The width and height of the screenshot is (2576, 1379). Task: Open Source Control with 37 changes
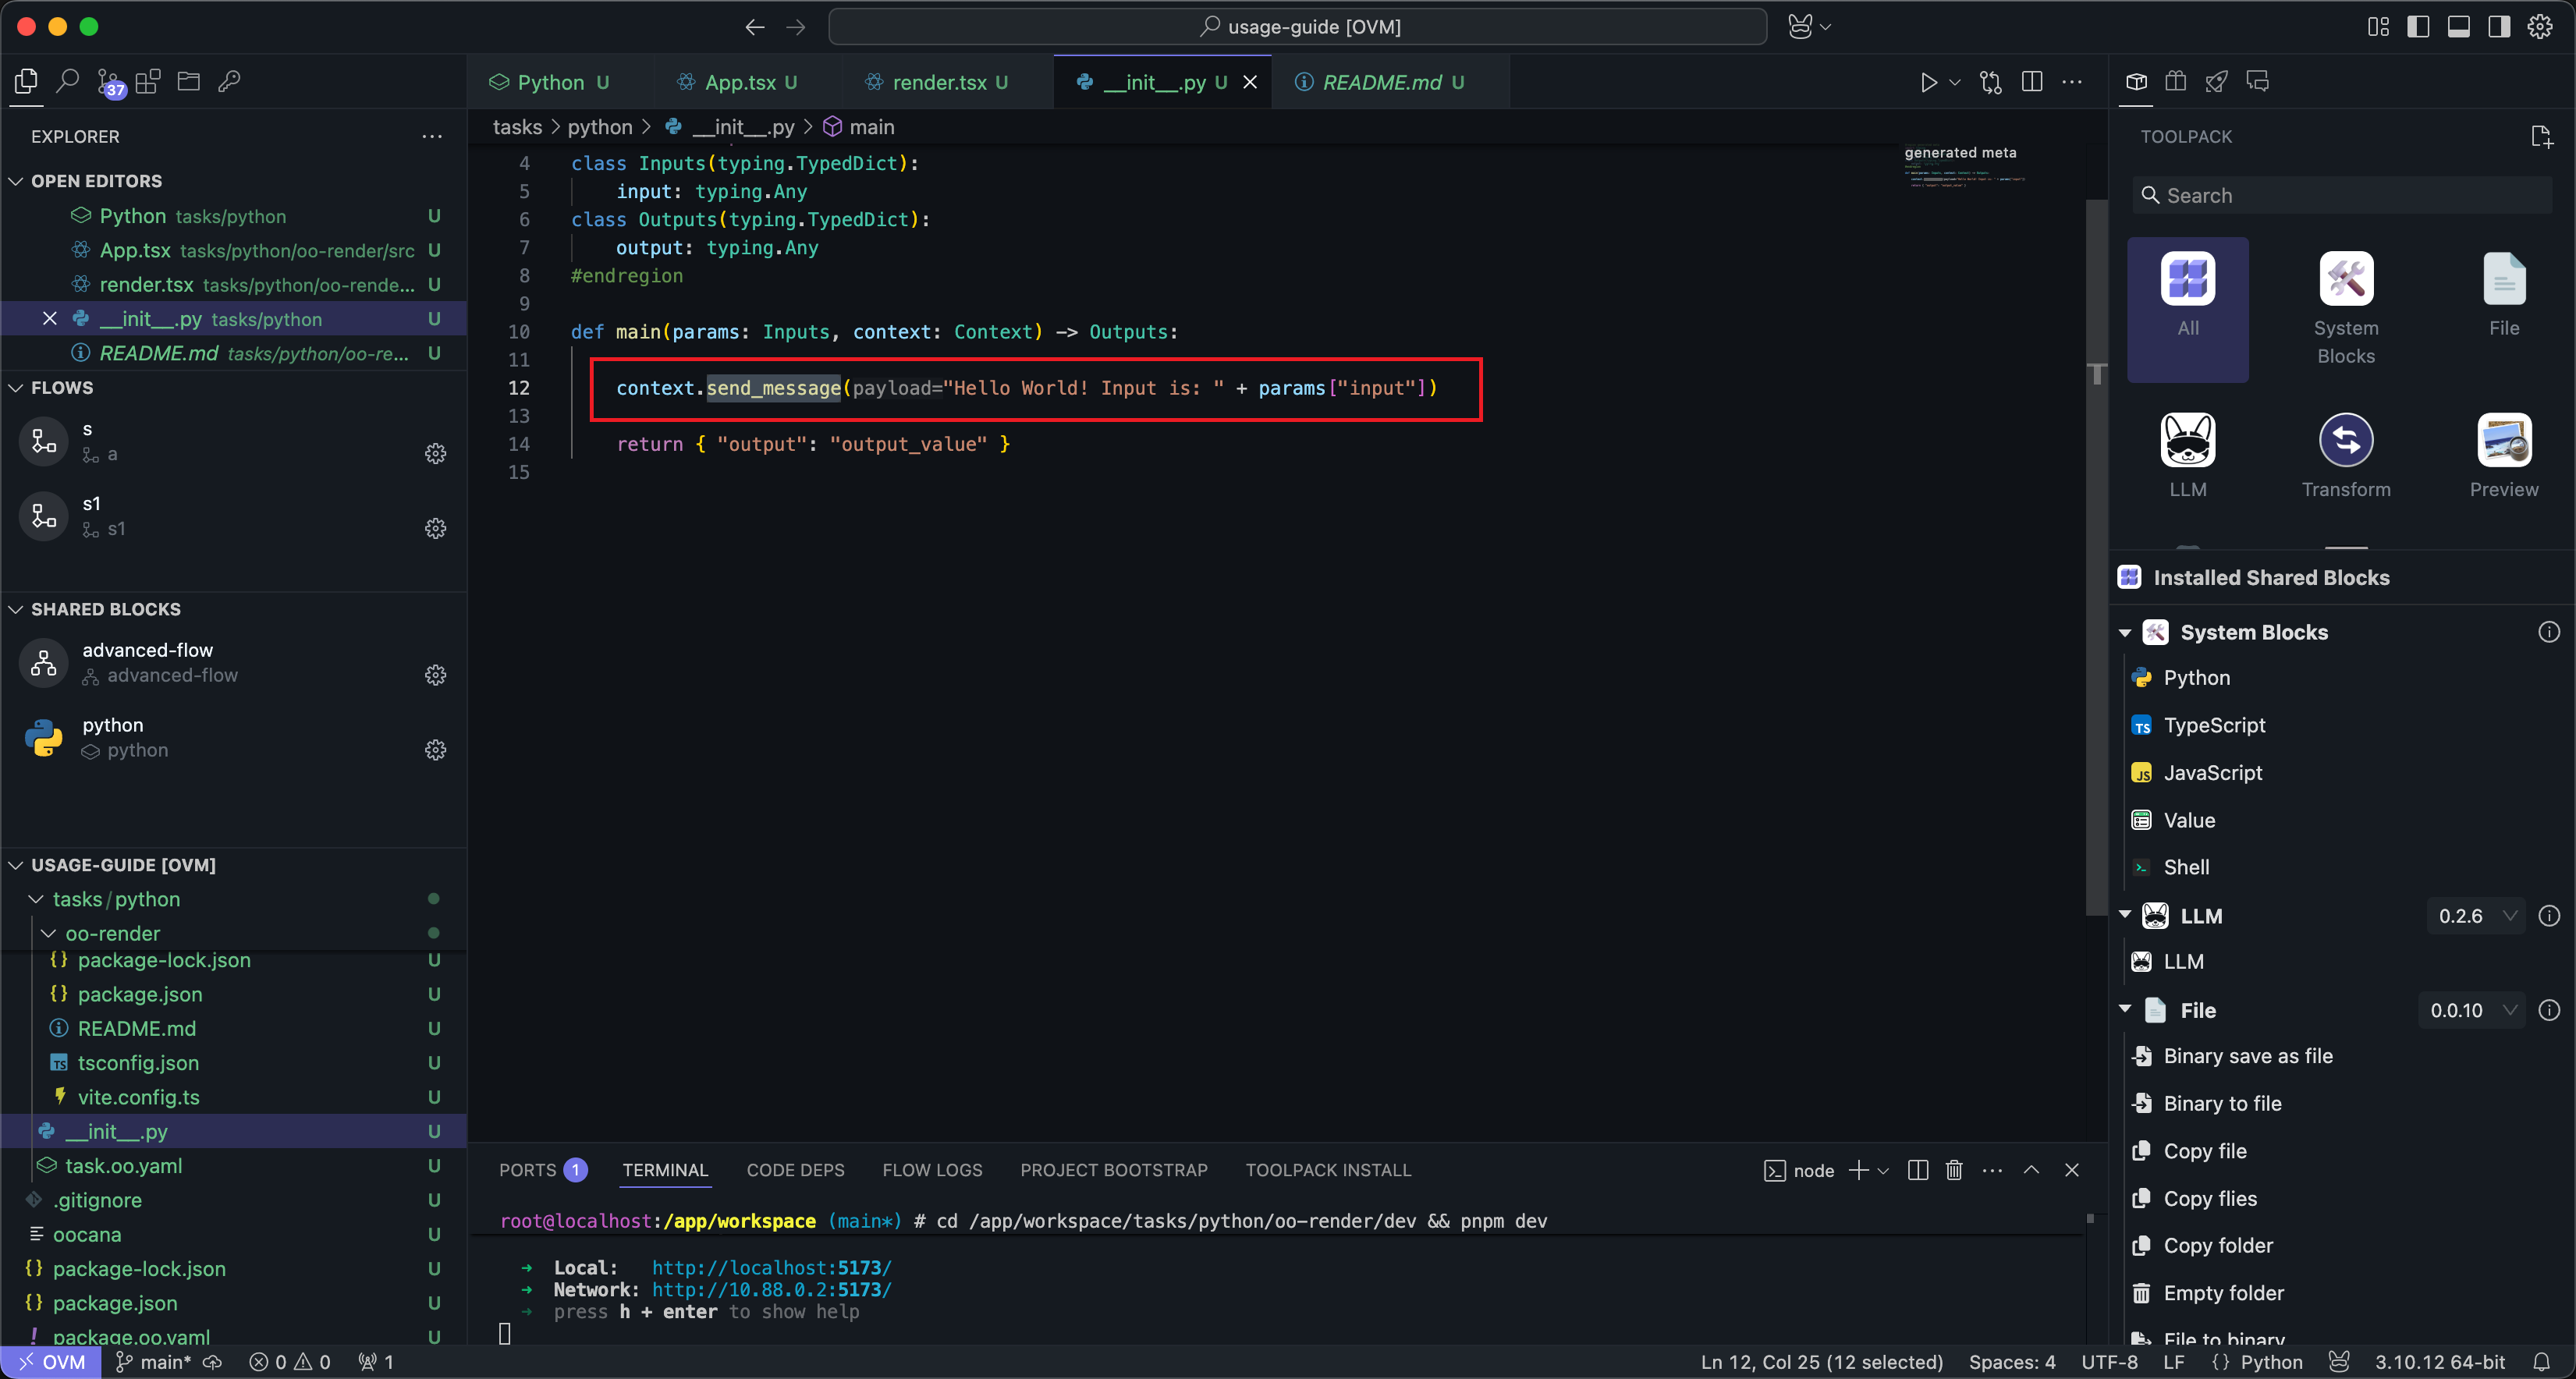click(x=109, y=82)
